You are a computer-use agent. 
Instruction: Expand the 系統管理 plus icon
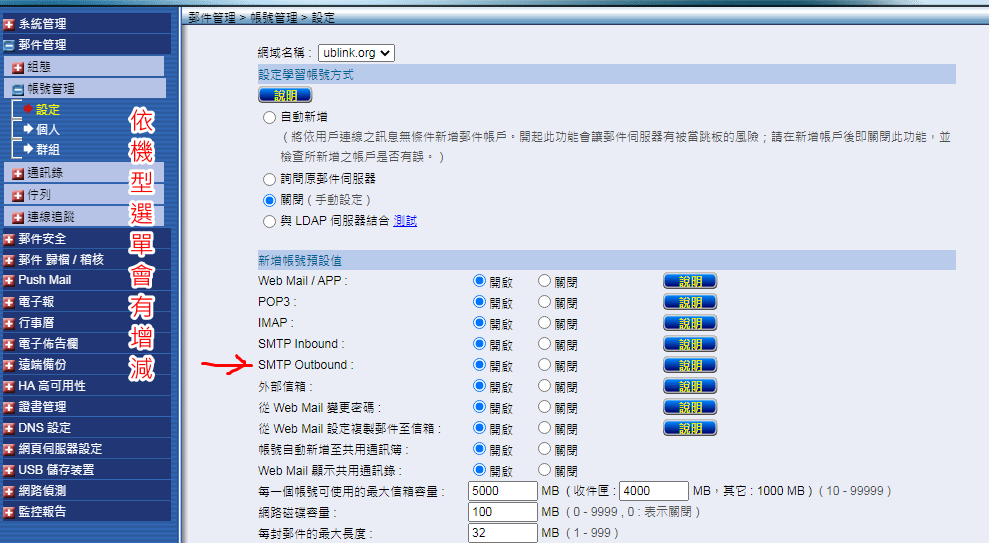click(x=9, y=24)
